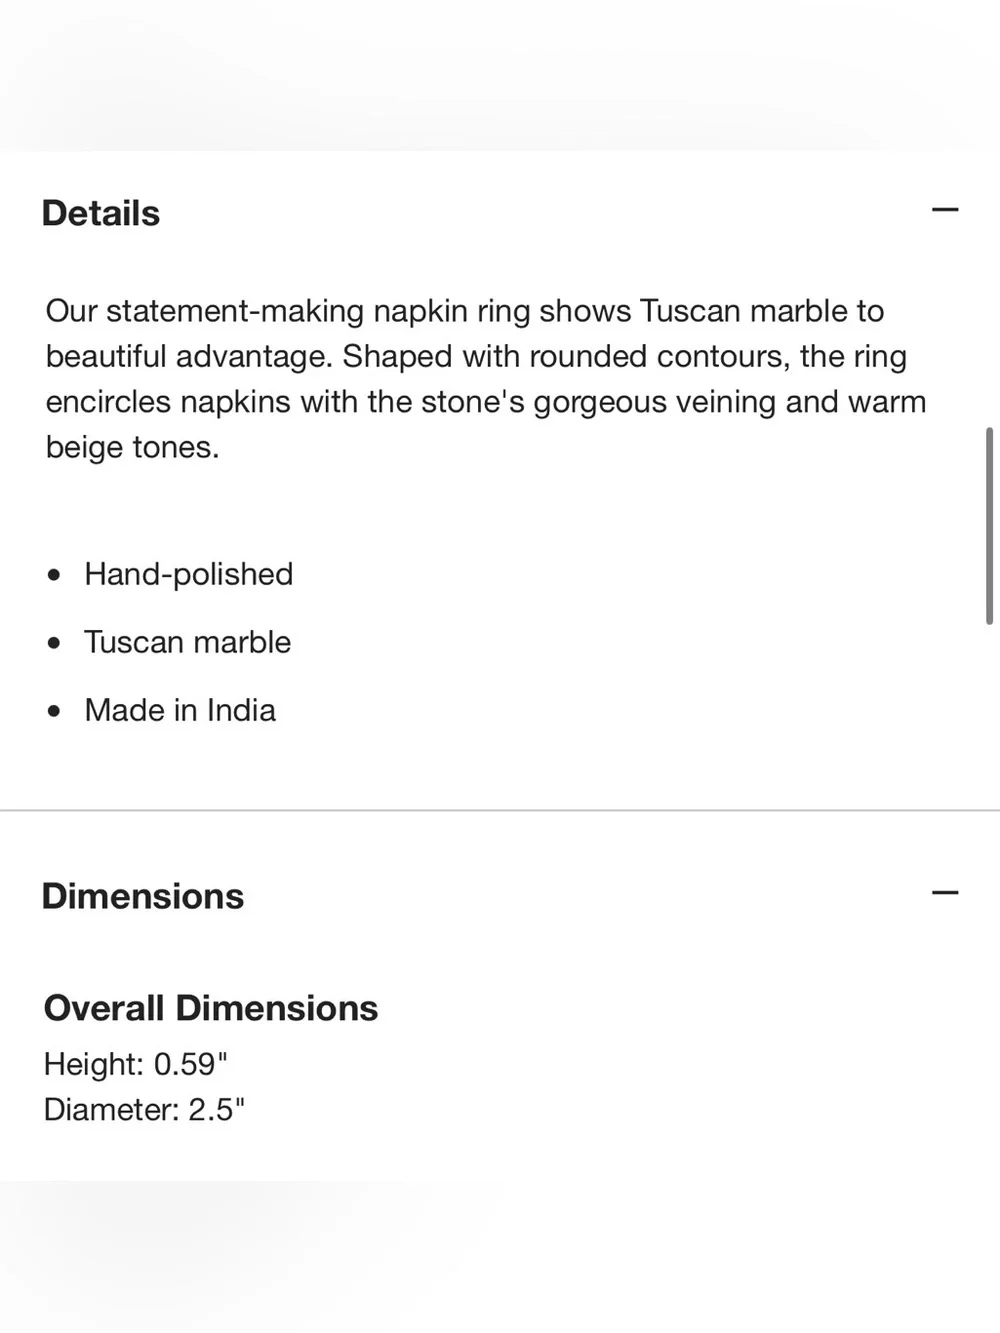Click the vertical scrollbar thumb

click(989, 526)
